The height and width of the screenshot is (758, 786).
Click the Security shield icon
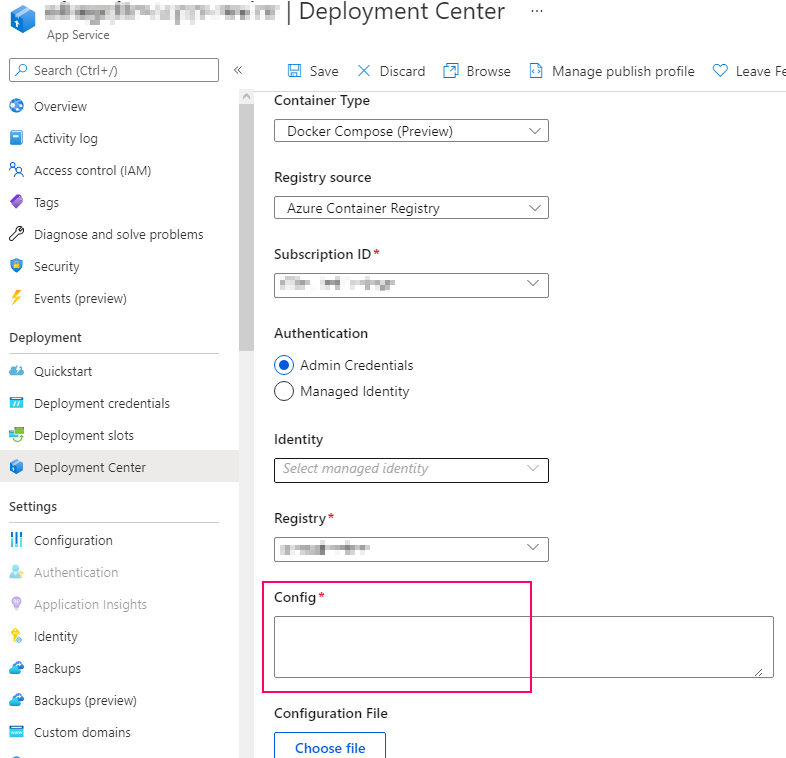[x=17, y=266]
